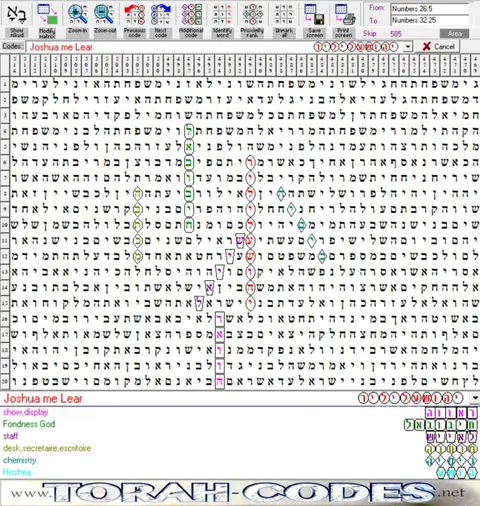Select the 'show,display' code entry
This screenshot has height=506, width=480.
pyautogui.click(x=26, y=412)
